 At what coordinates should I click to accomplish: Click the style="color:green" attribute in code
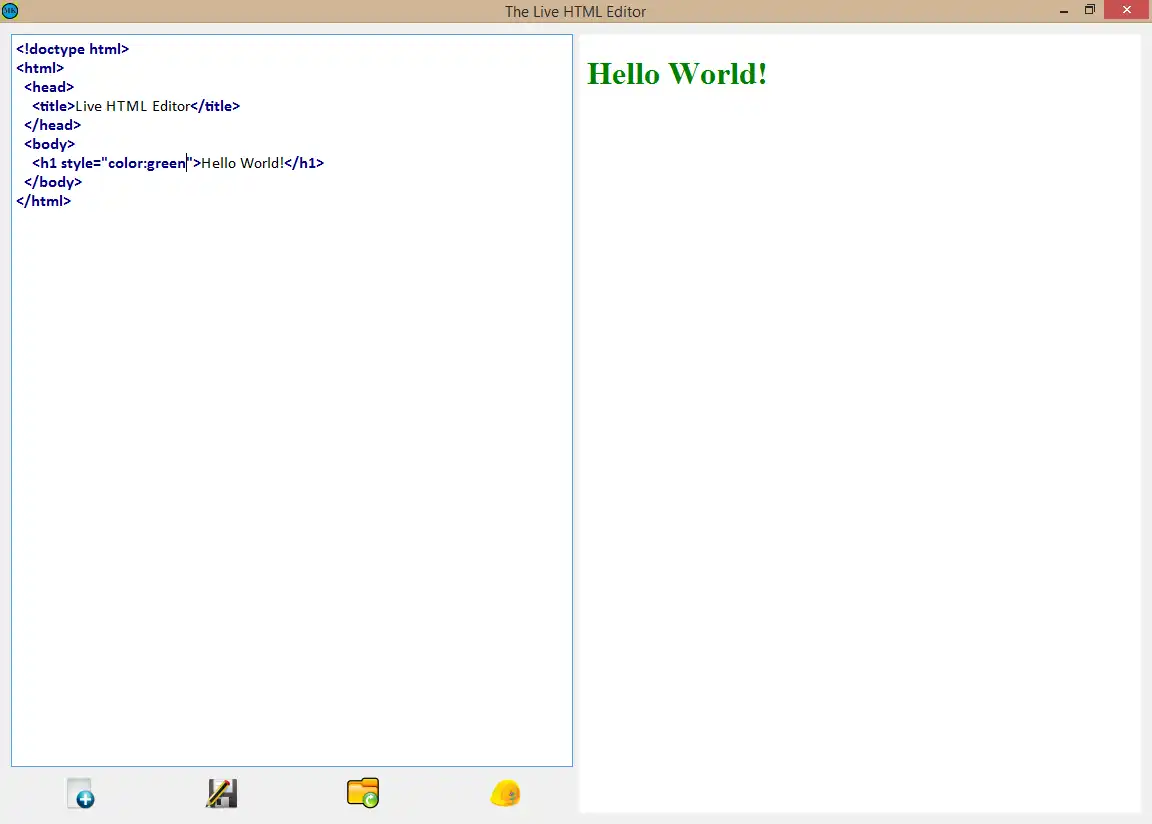[126, 163]
